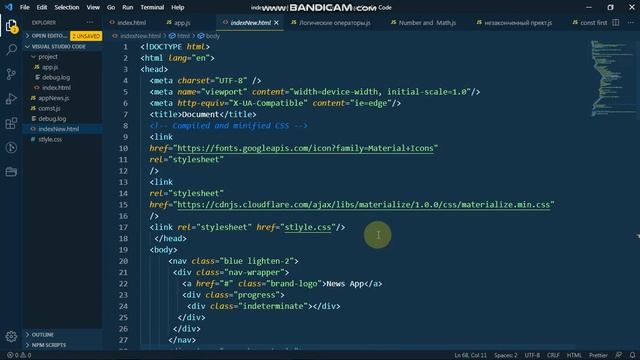Click the VS Code logo icon in title bar

click(x=9, y=7)
